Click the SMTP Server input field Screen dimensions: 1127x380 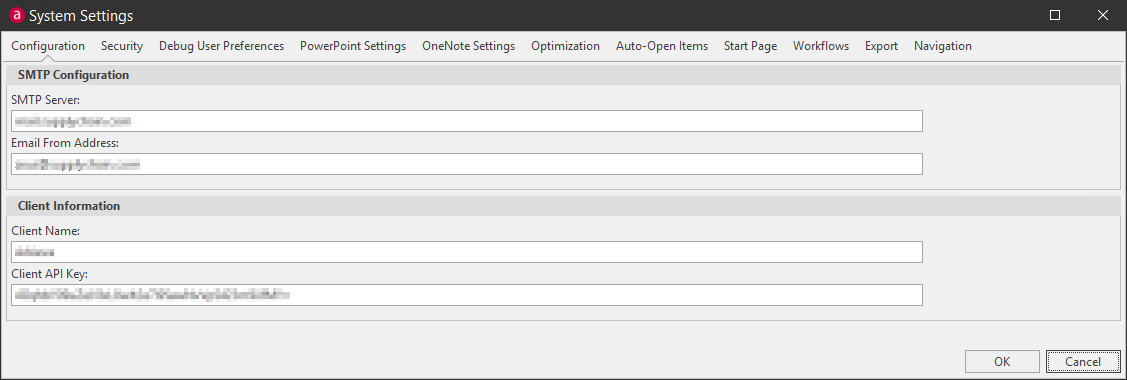(x=467, y=121)
